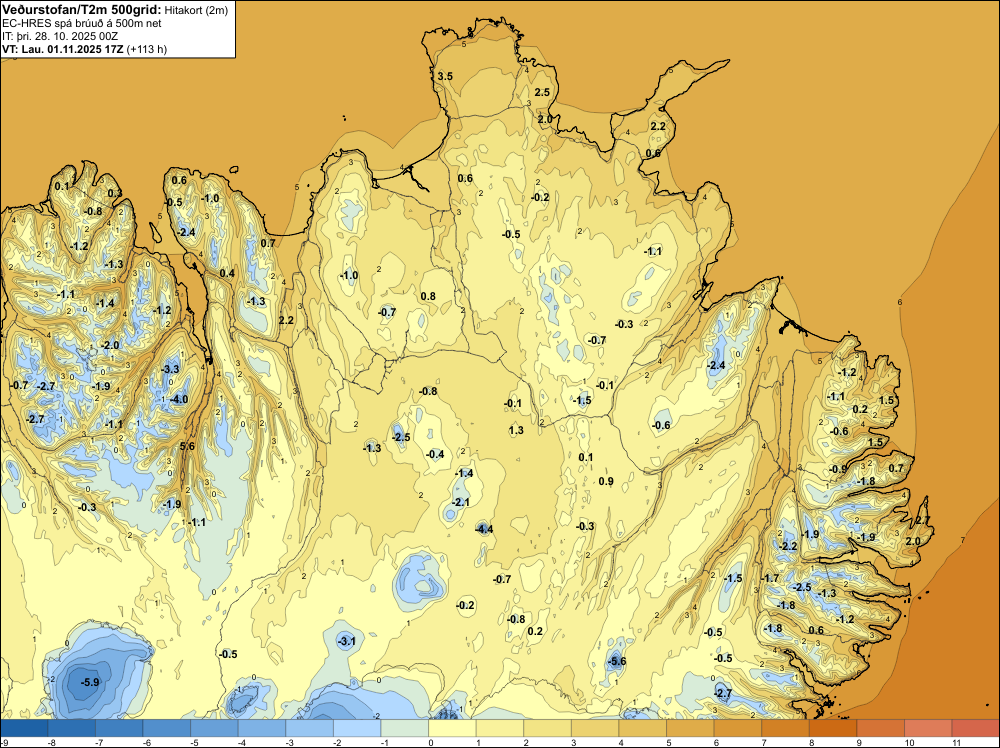Click the legend scale label -5
The height and width of the screenshot is (748, 1000).
tap(194, 742)
